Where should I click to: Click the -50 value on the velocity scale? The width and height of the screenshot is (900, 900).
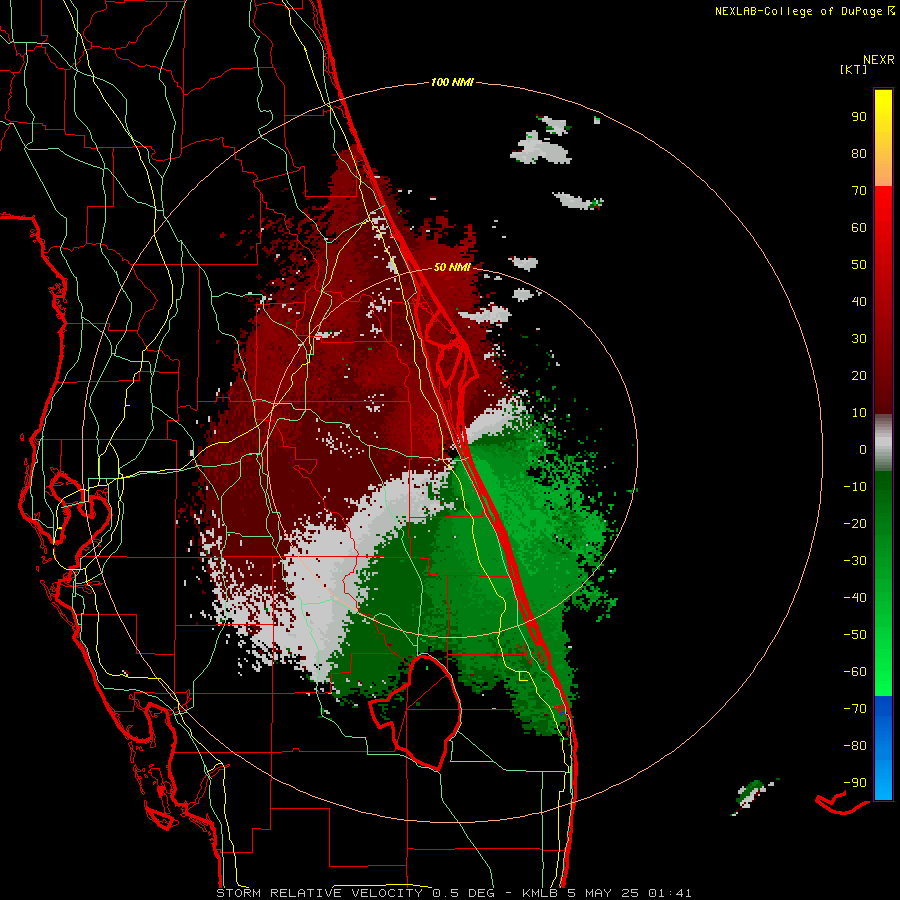pyautogui.click(x=855, y=635)
